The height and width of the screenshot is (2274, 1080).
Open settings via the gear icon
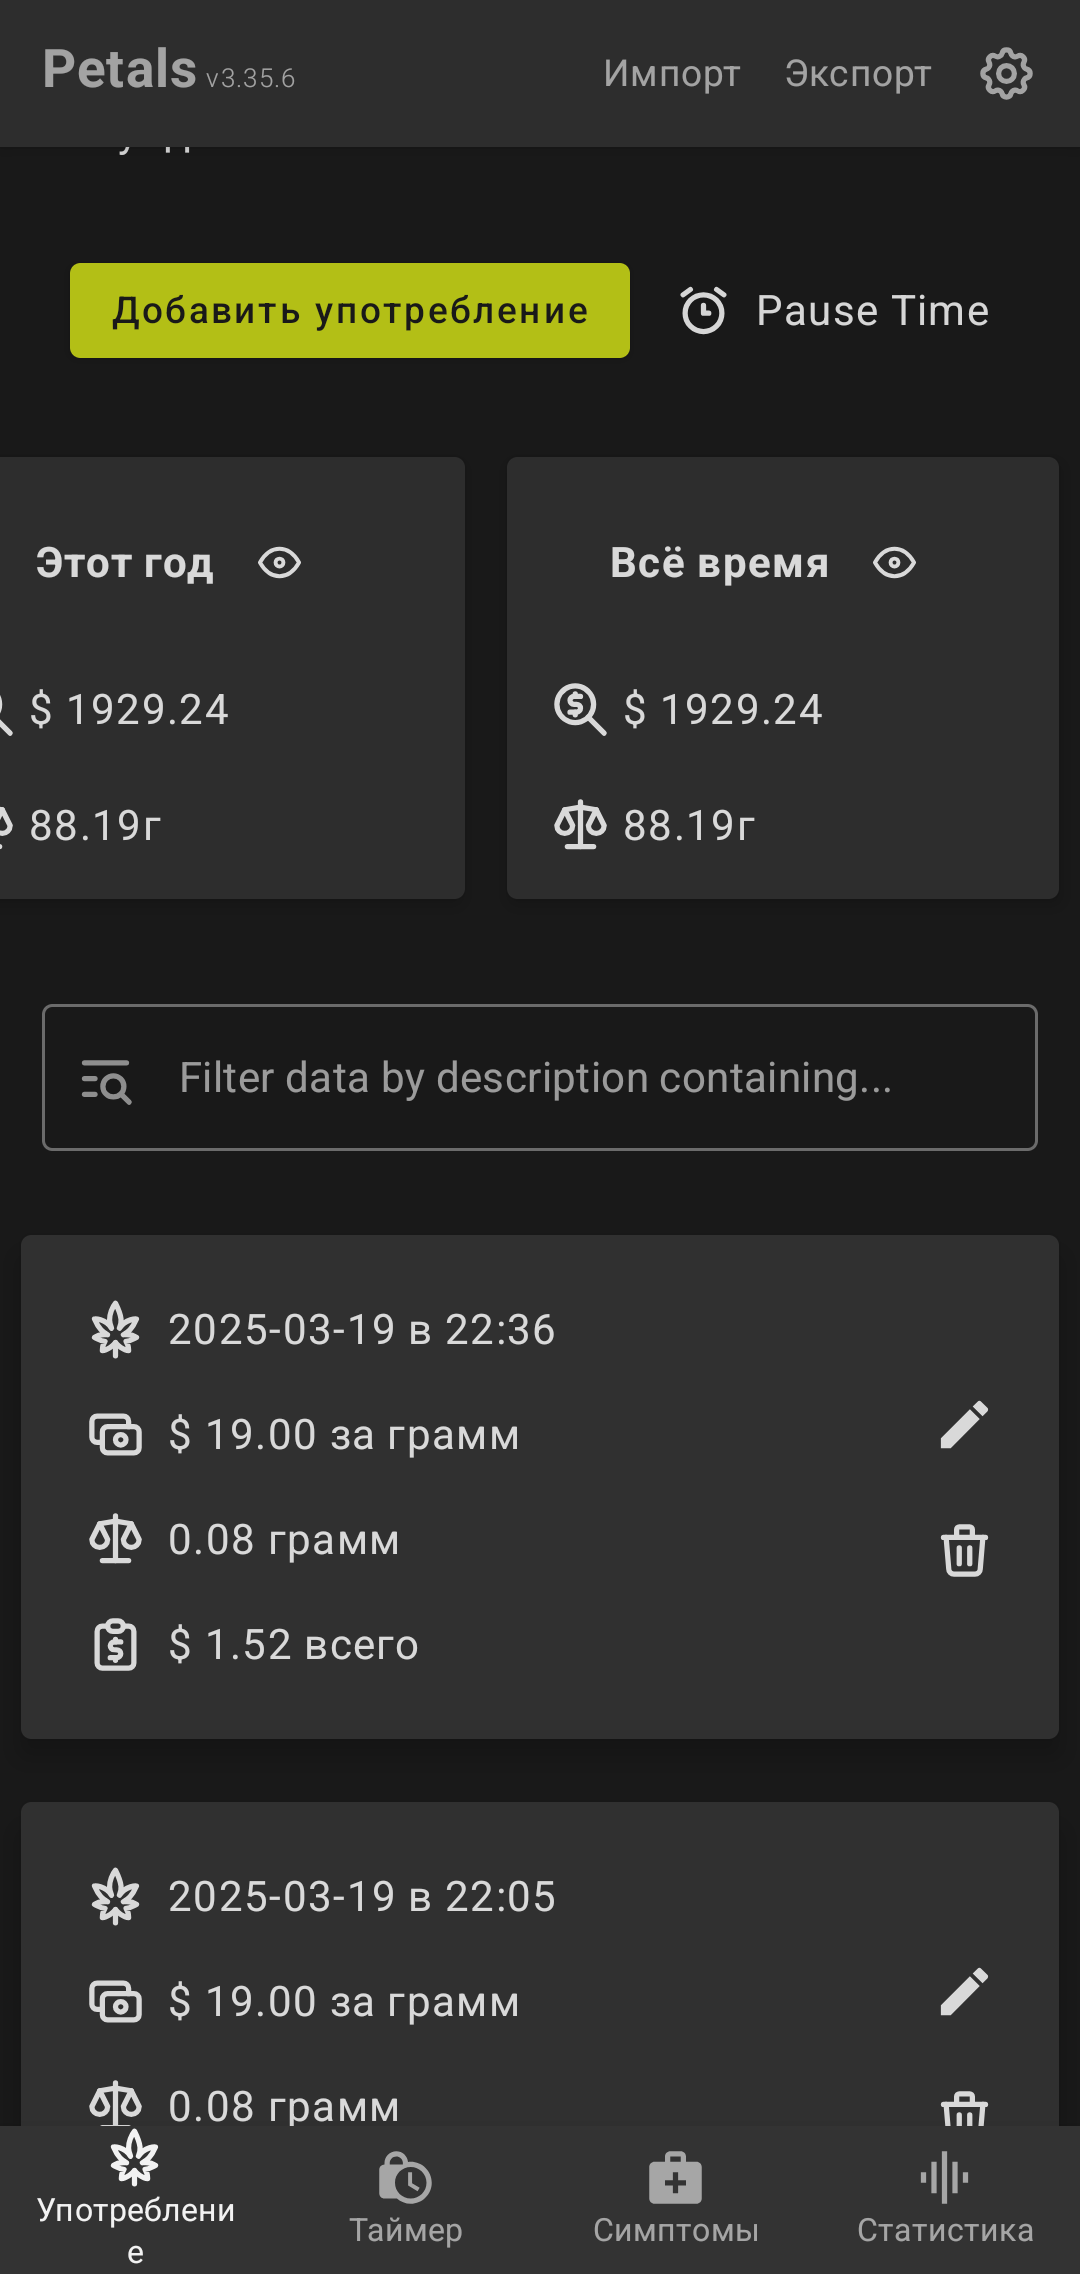pos(1006,73)
